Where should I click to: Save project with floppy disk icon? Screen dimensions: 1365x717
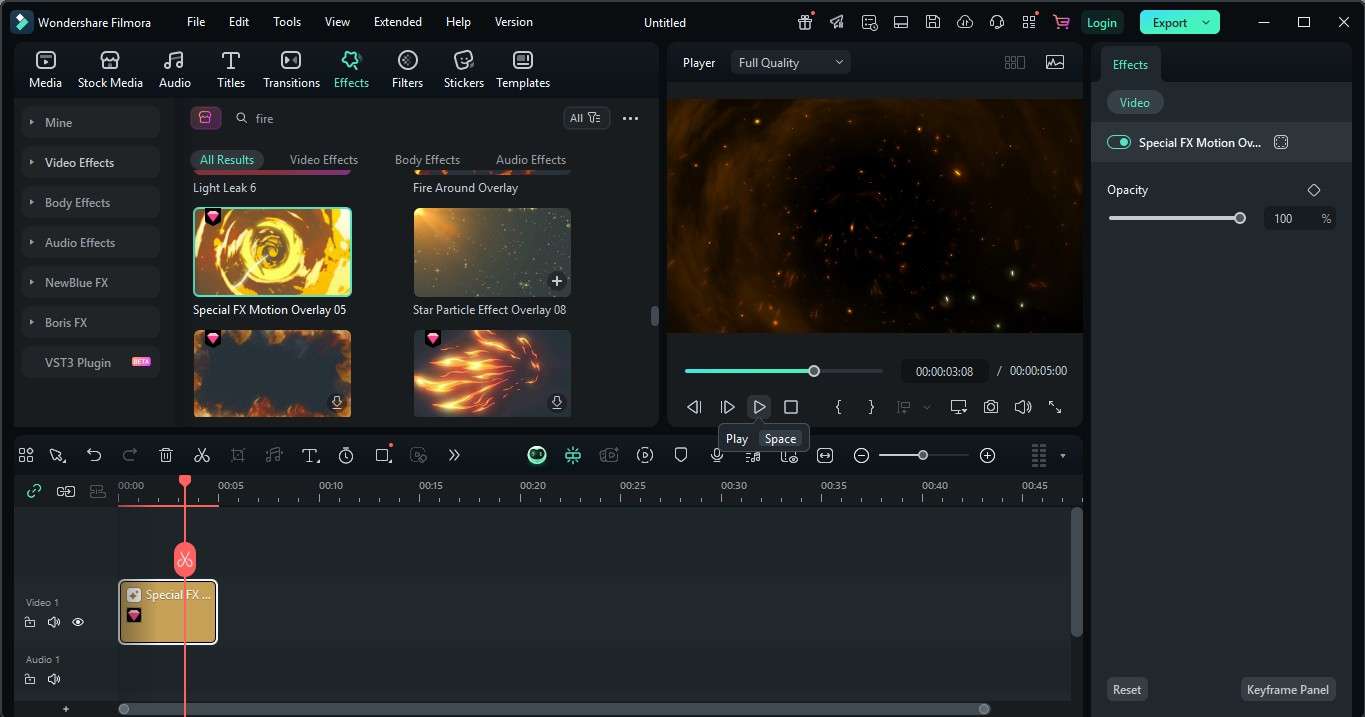pos(933,22)
